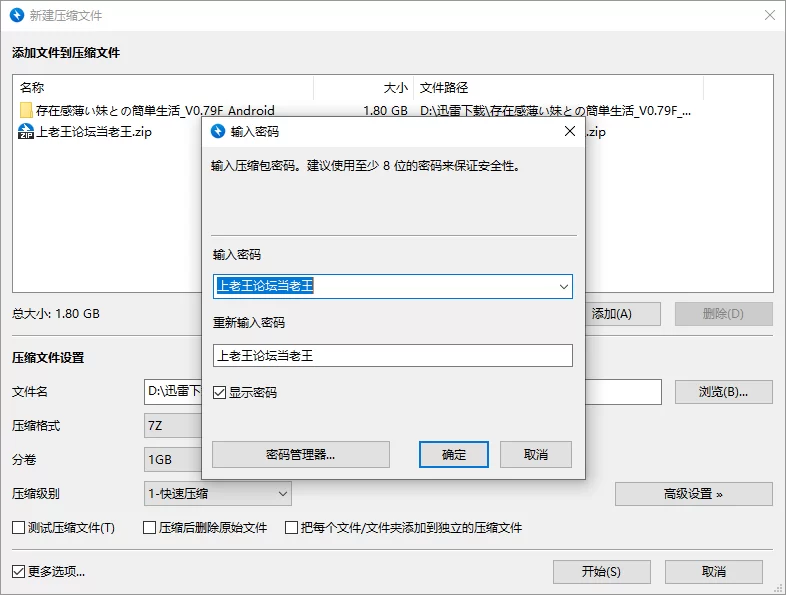This screenshot has height=595, width=786.
Task: Open the 密码管理器... button
Action: click(x=301, y=455)
